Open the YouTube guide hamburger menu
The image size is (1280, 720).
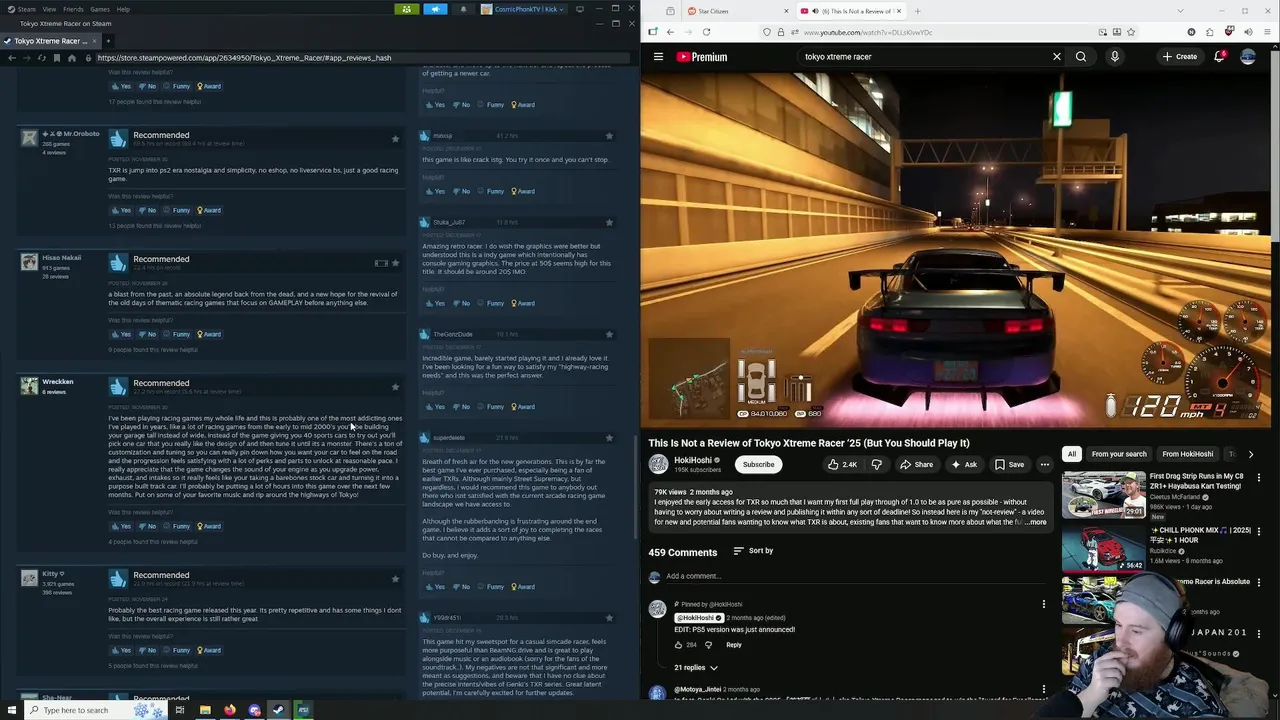click(x=658, y=57)
